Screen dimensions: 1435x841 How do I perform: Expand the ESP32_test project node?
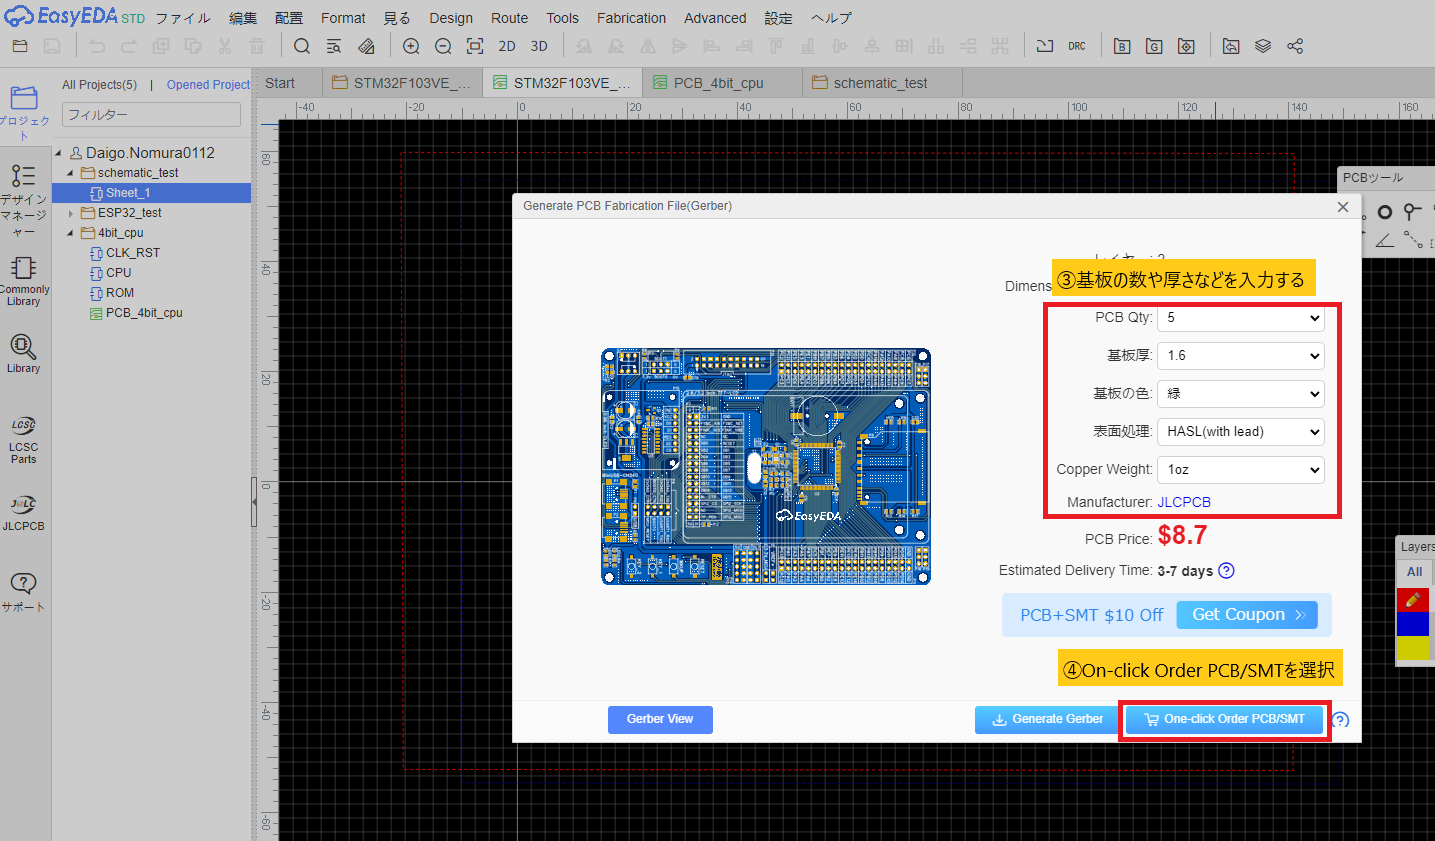click(69, 212)
